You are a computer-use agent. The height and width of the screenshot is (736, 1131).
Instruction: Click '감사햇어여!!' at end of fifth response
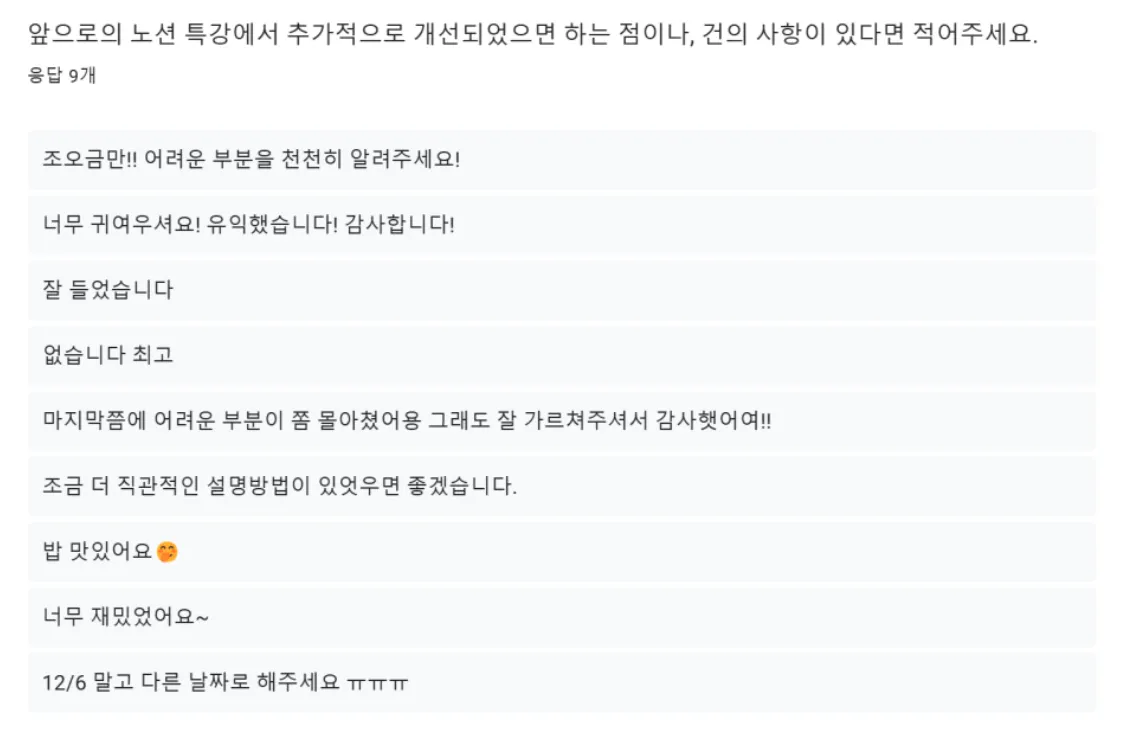tap(713, 421)
